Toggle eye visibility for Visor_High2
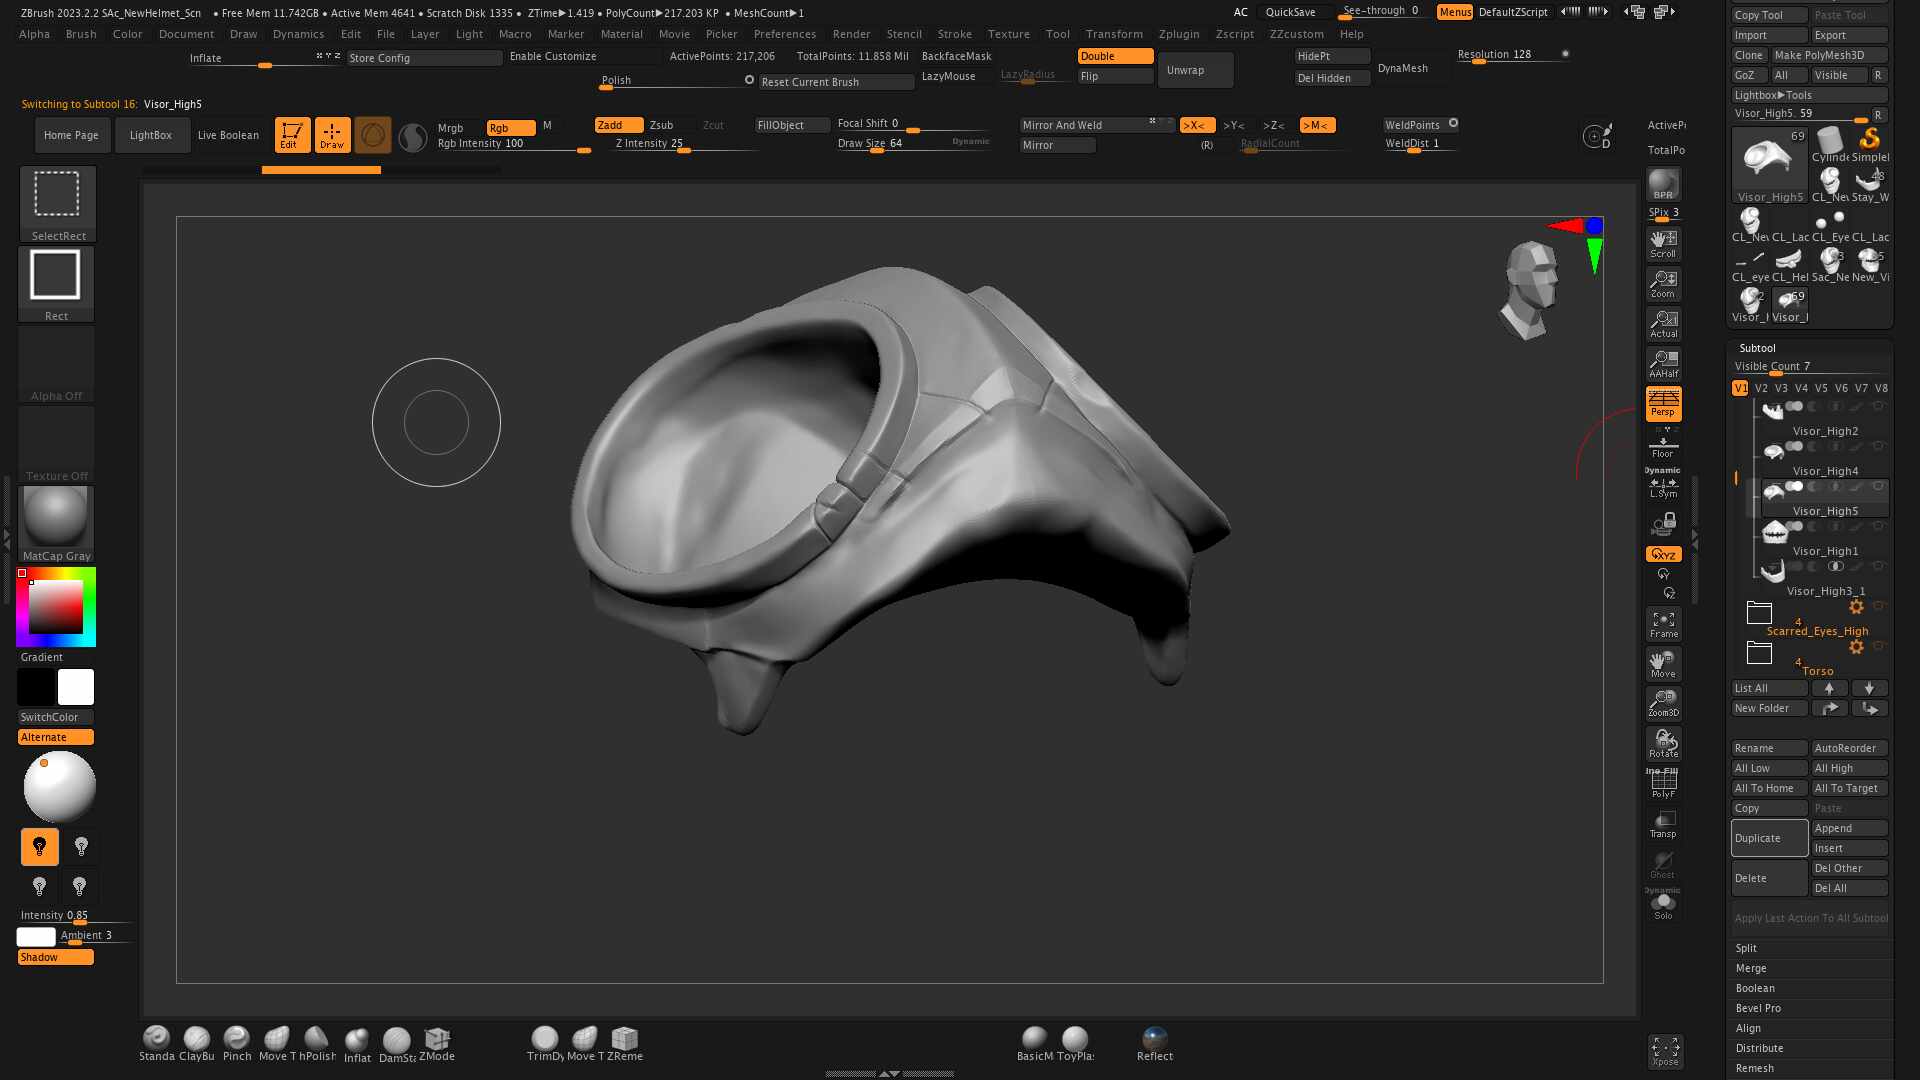The width and height of the screenshot is (1920, 1080). [x=1878, y=407]
